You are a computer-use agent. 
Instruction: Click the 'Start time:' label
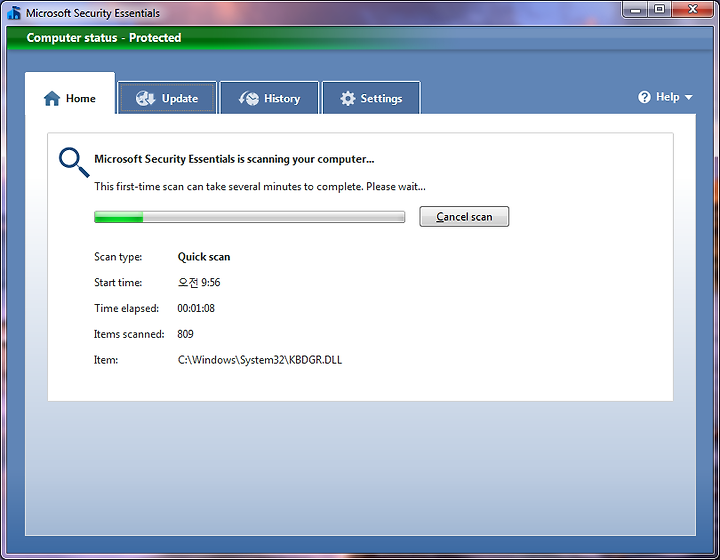[x=118, y=282]
